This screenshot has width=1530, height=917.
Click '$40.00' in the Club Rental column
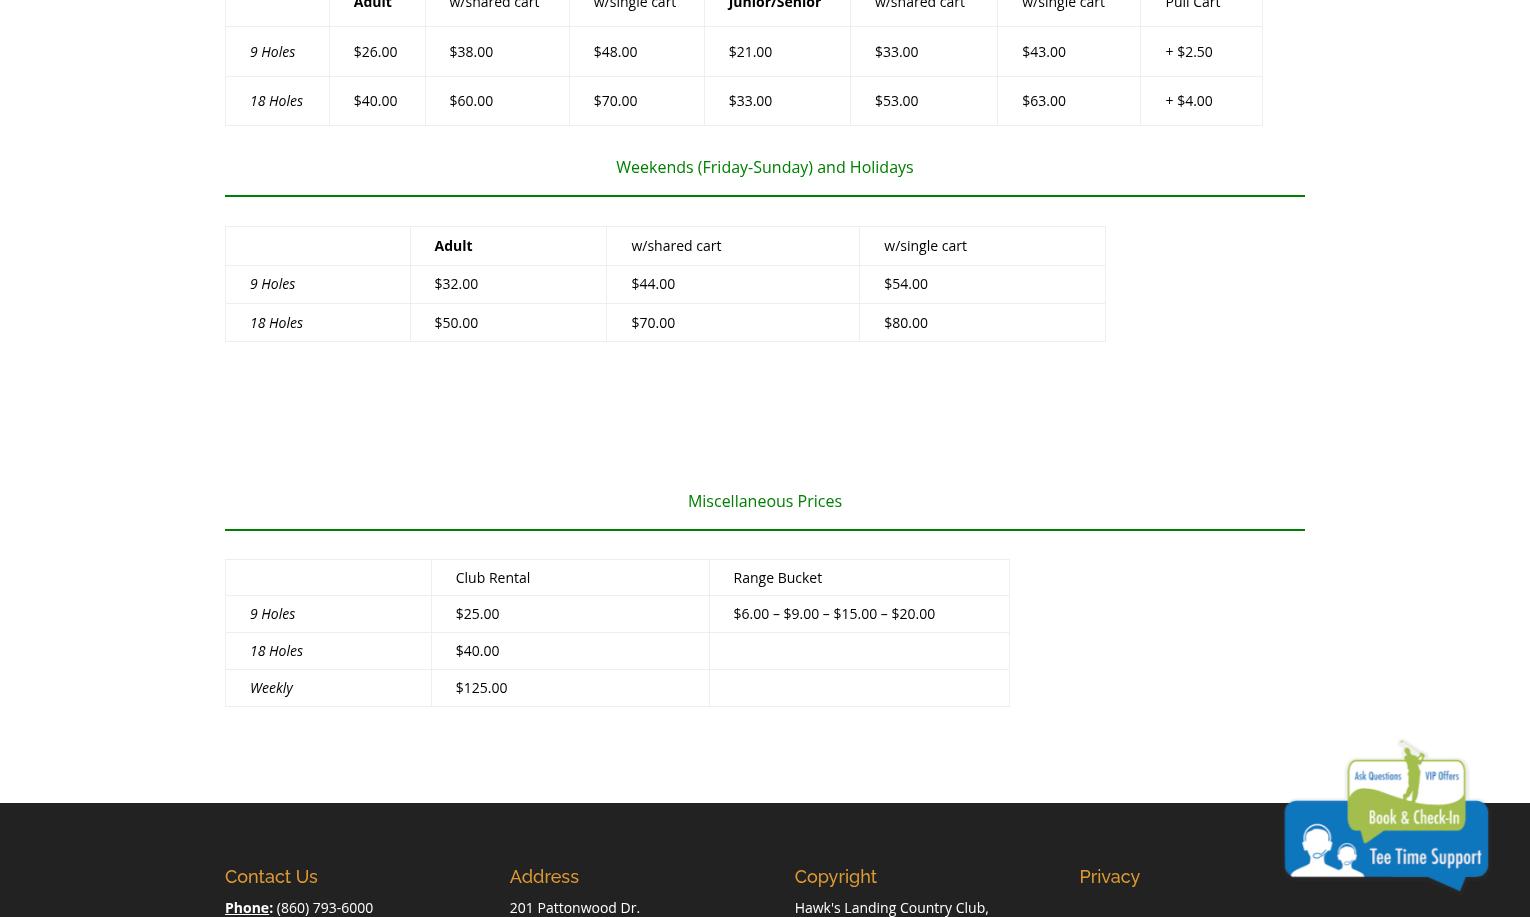[477, 650]
